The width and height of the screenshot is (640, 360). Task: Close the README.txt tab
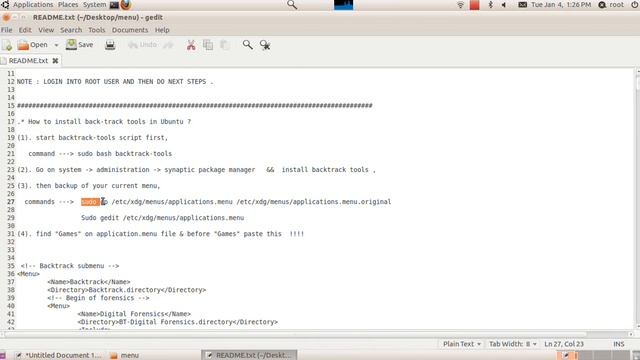coord(55,61)
